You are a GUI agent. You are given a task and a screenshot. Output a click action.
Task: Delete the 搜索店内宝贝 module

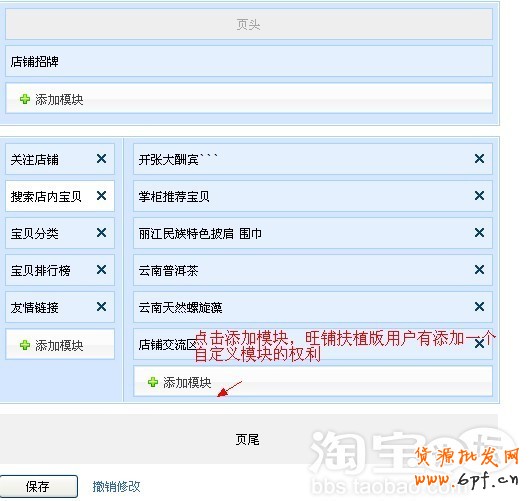pos(101,196)
